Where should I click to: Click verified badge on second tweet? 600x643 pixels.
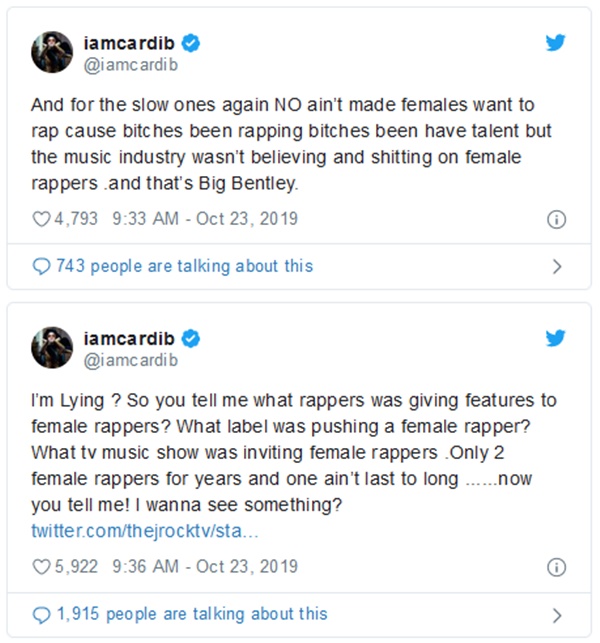[x=190, y=339]
